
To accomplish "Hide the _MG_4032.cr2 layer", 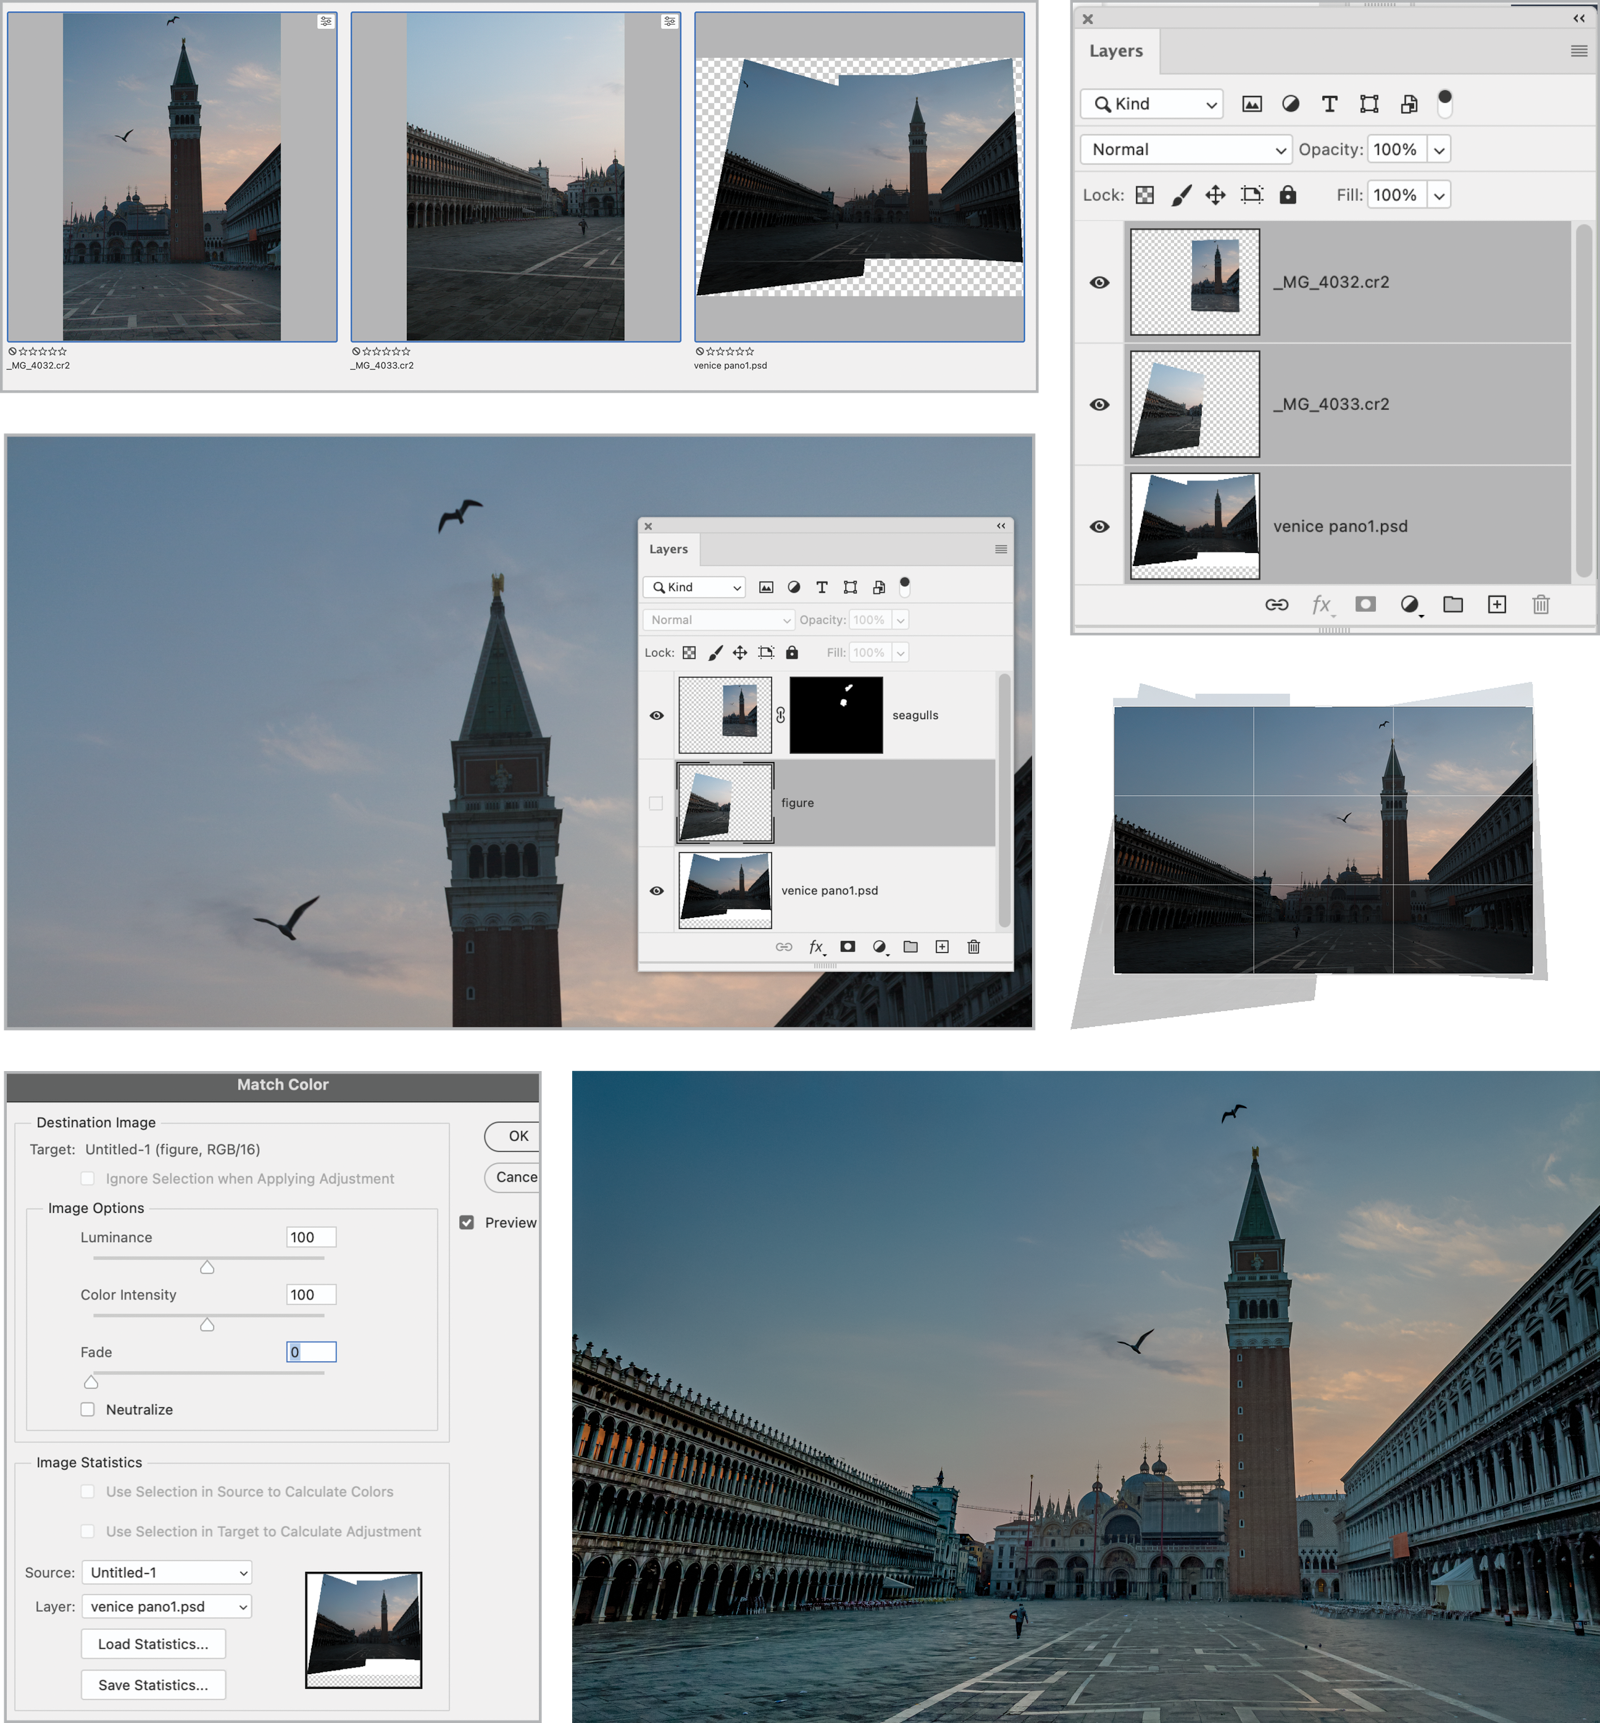I will (x=1099, y=283).
